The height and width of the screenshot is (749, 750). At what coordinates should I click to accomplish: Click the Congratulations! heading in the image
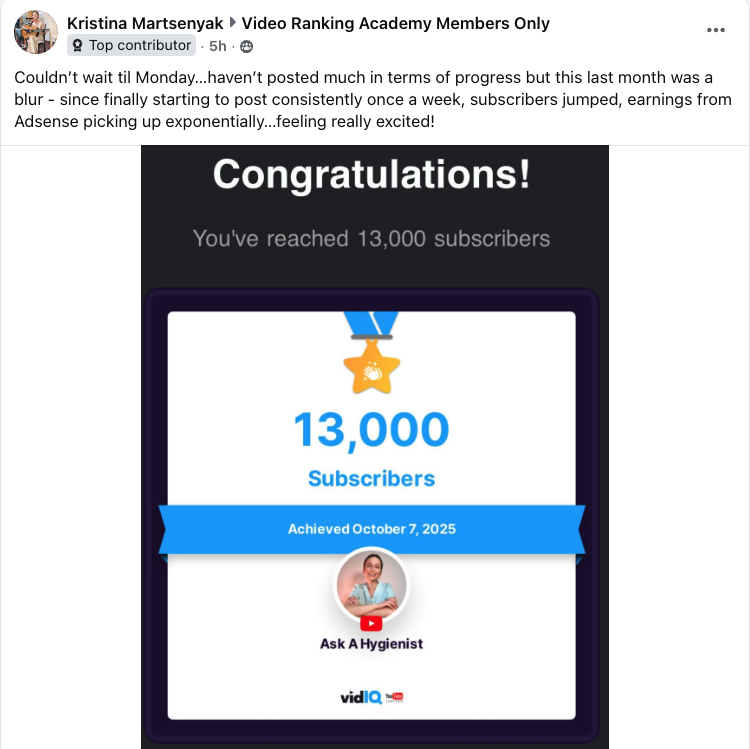[371, 175]
